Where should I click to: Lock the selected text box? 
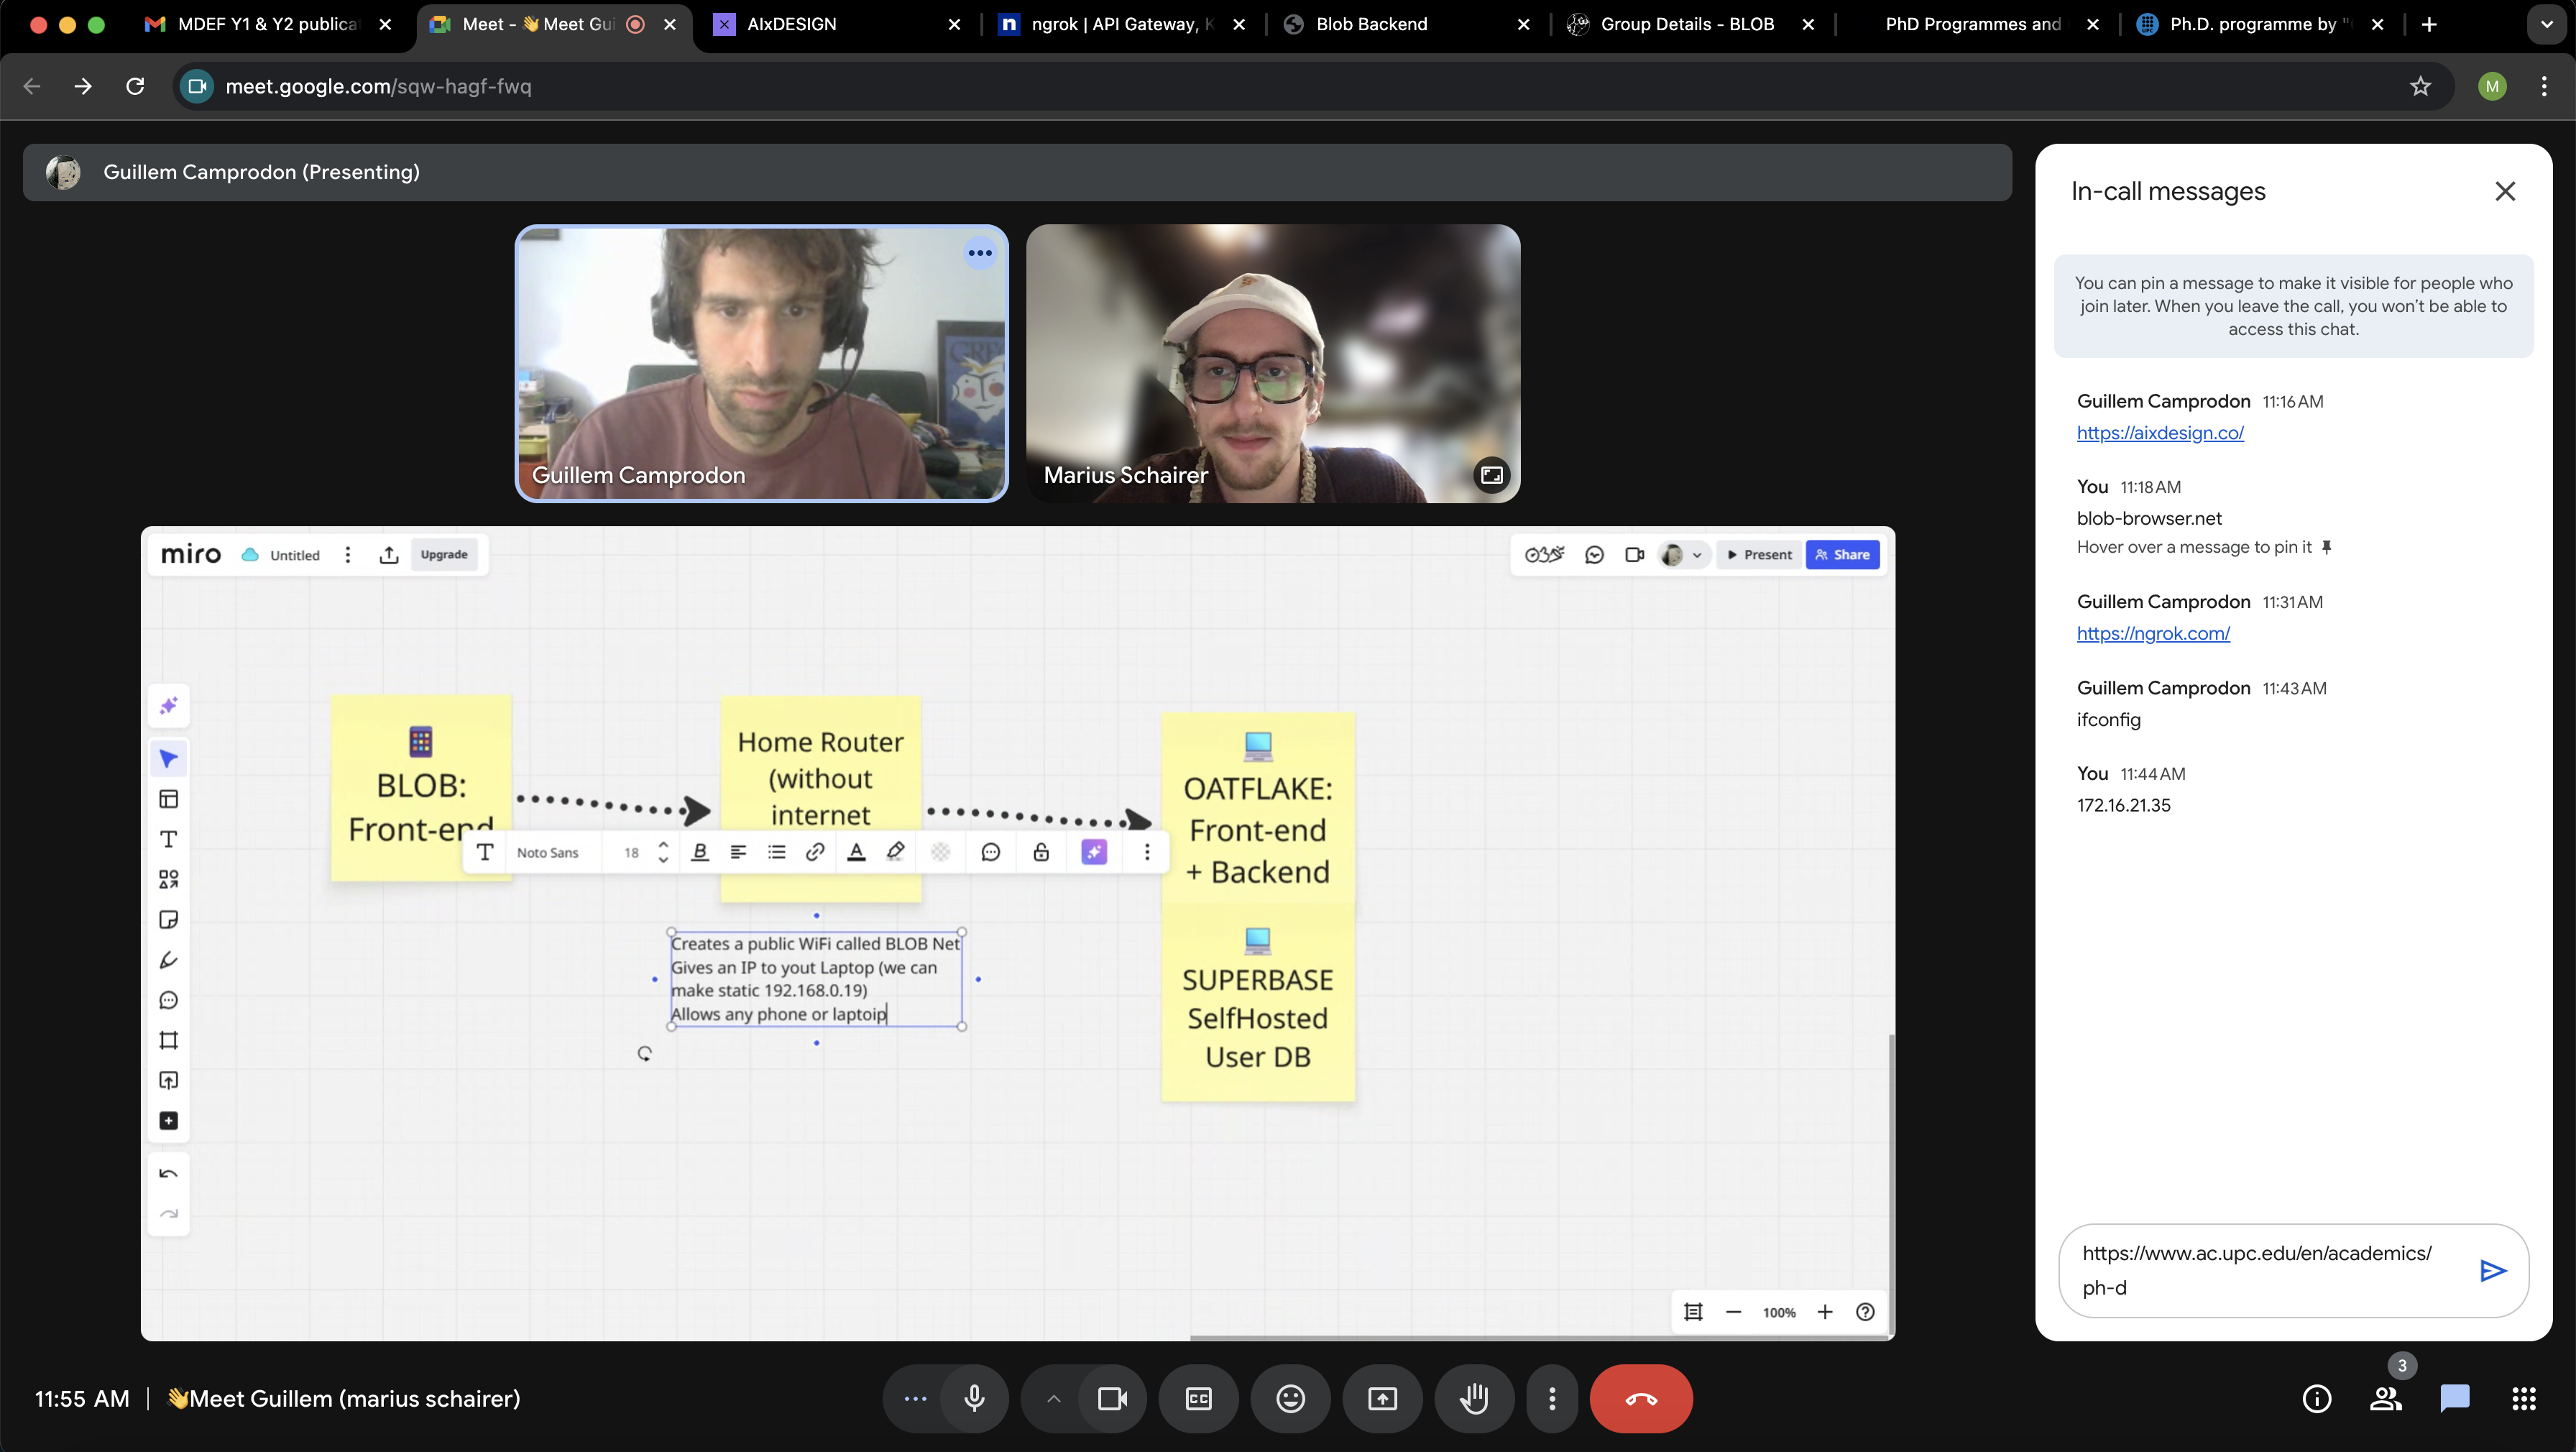(x=1041, y=852)
